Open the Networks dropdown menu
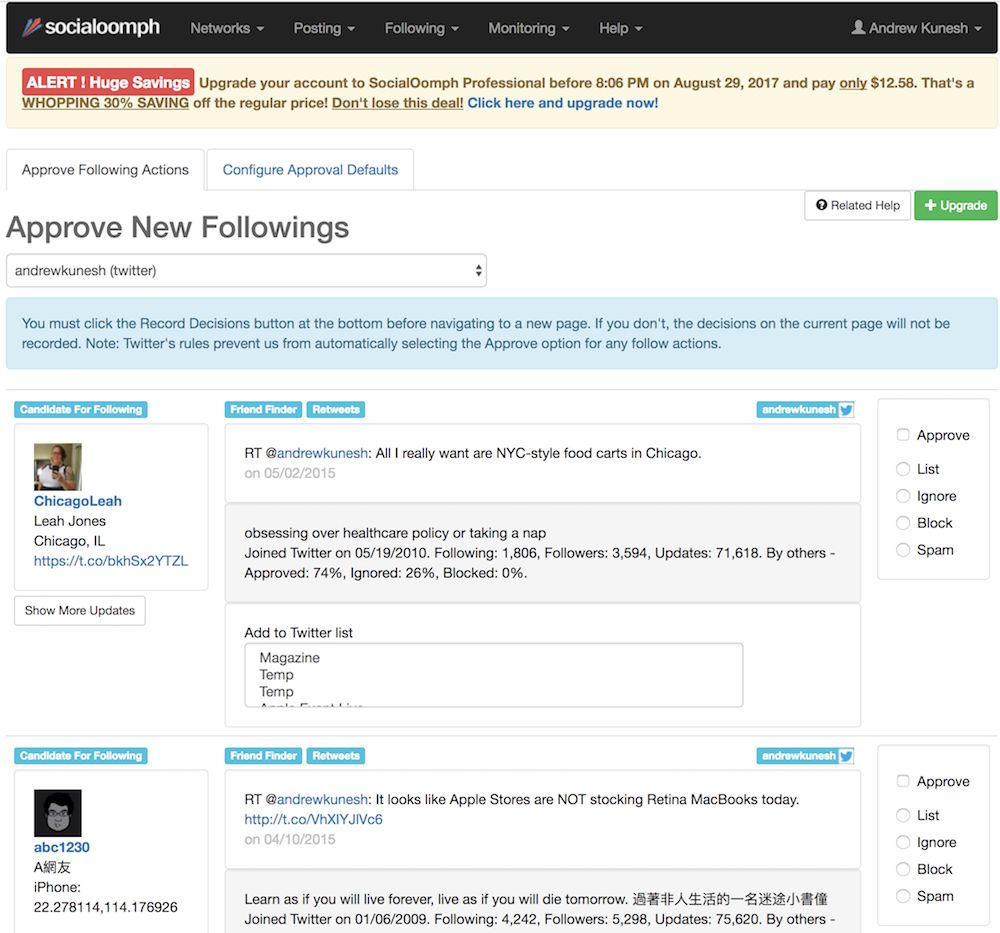This screenshot has width=1000, height=933. [x=227, y=28]
